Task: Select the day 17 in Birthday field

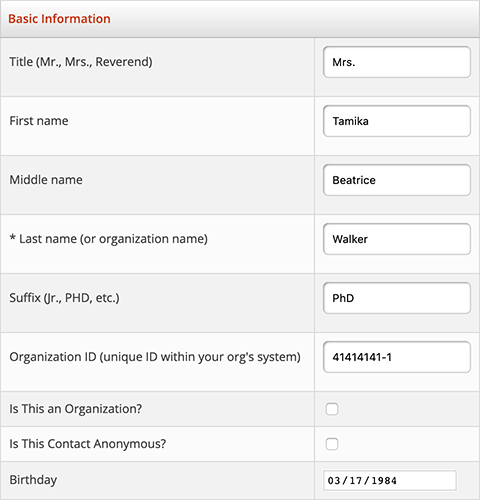Action: pos(356,481)
